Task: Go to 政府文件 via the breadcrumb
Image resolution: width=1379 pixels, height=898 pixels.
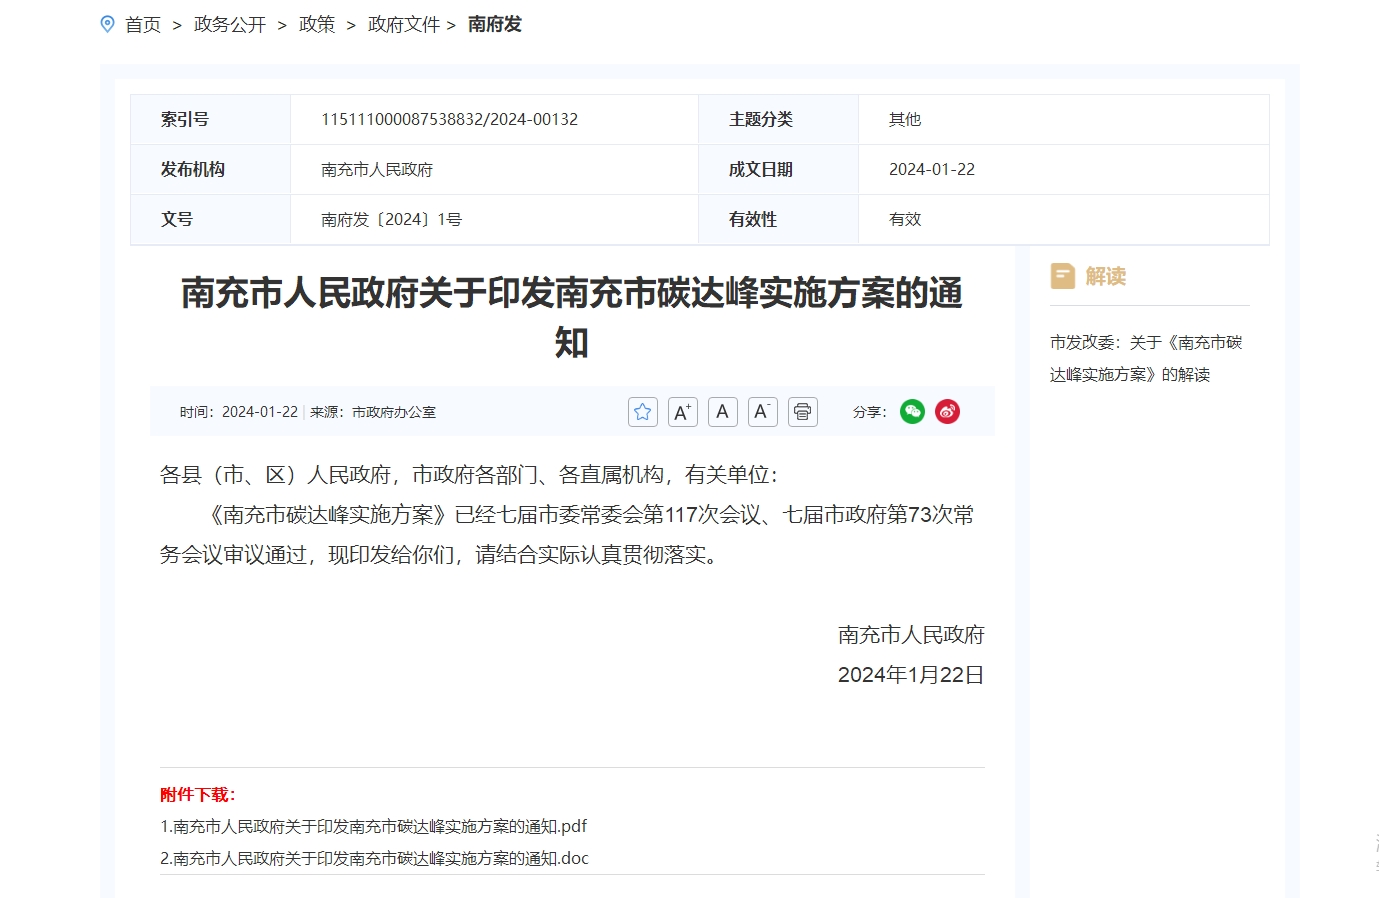Action: pyautogui.click(x=403, y=24)
